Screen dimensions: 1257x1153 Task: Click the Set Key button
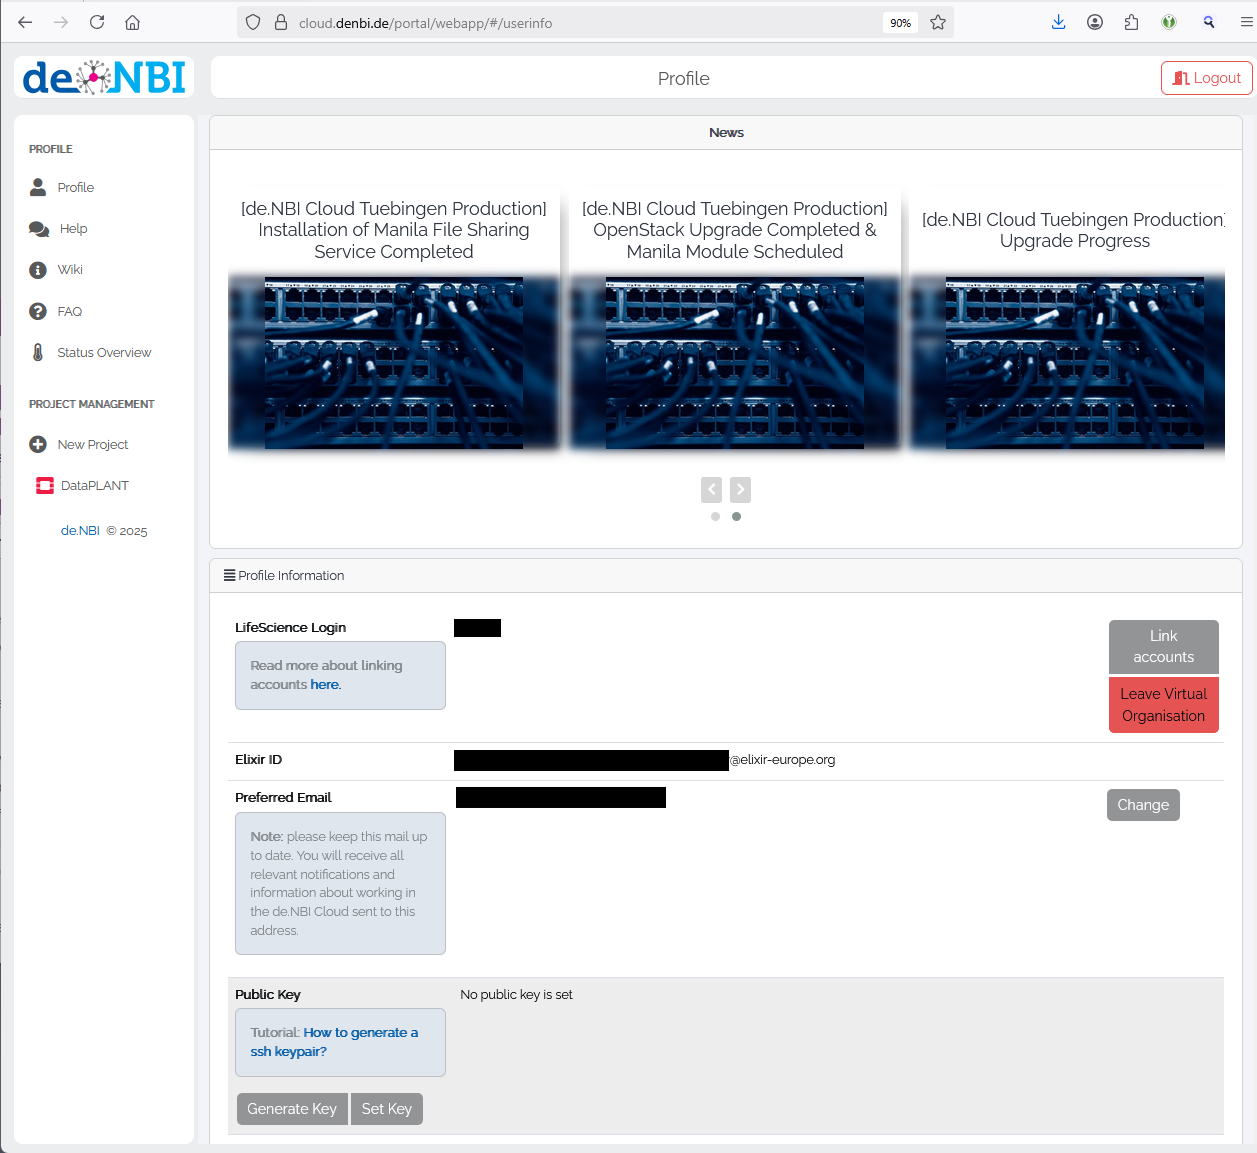pos(387,1109)
